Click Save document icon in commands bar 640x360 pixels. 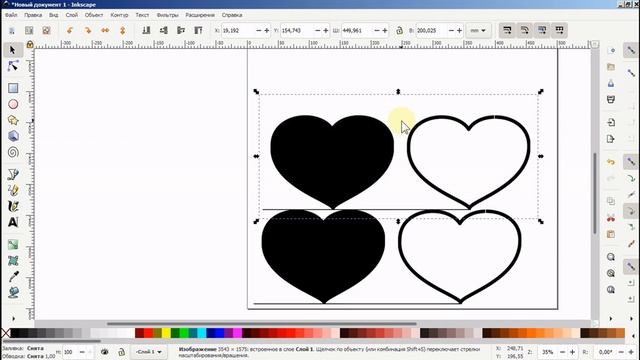[x=611, y=83]
